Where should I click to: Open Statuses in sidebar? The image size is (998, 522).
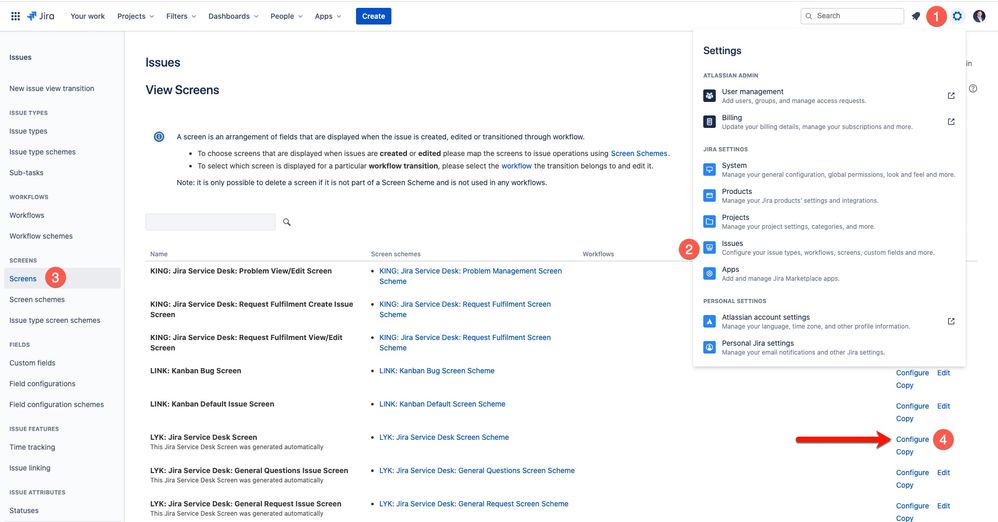[x=24, y=511]
